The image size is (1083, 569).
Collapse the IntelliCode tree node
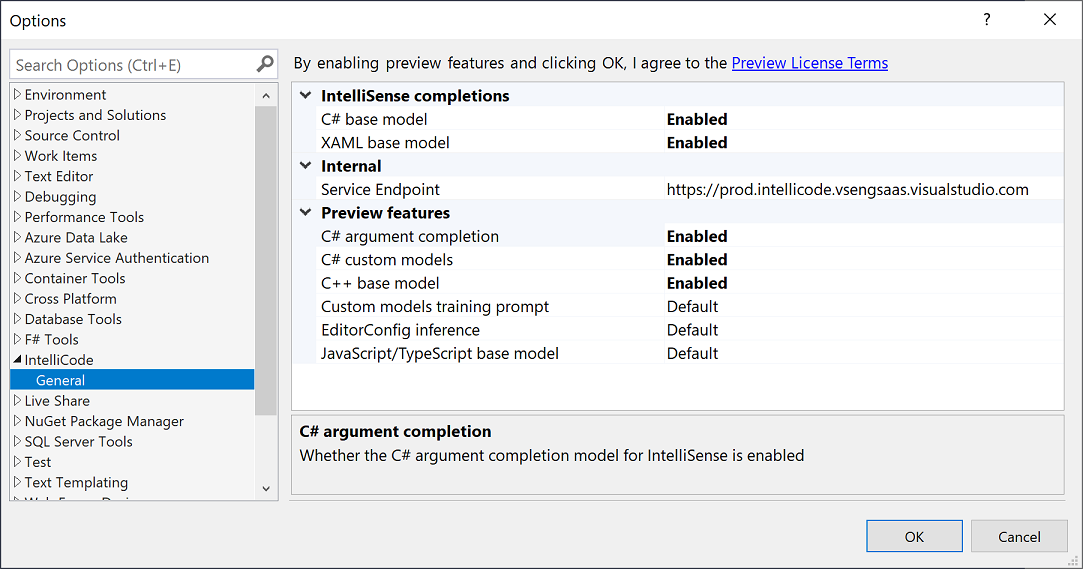[17, 360]
